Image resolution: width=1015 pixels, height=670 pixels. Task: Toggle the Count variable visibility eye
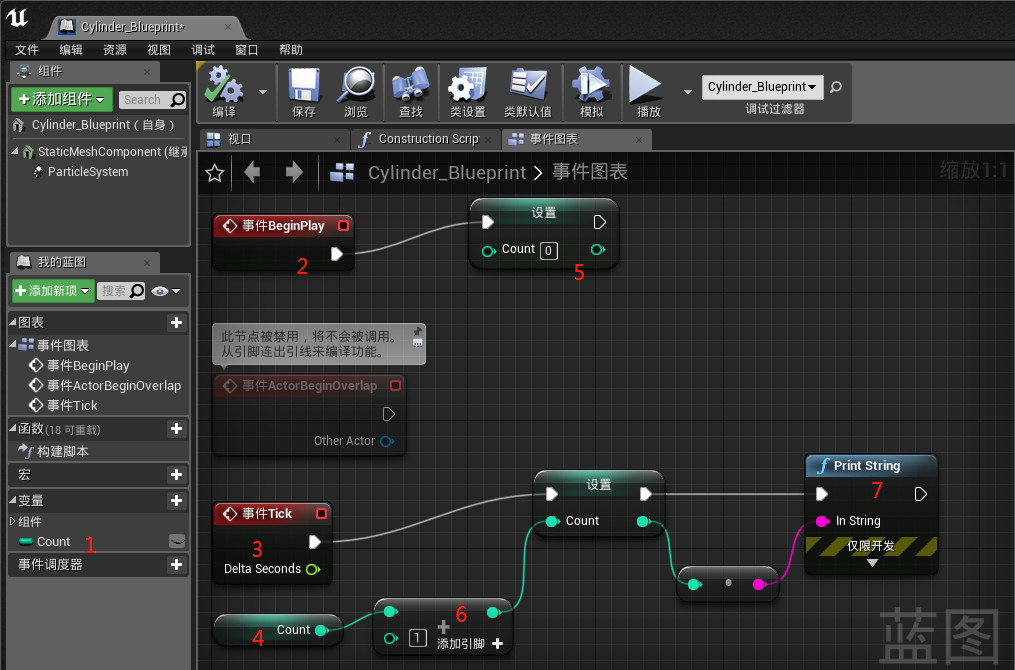click(x=177, y=541)
